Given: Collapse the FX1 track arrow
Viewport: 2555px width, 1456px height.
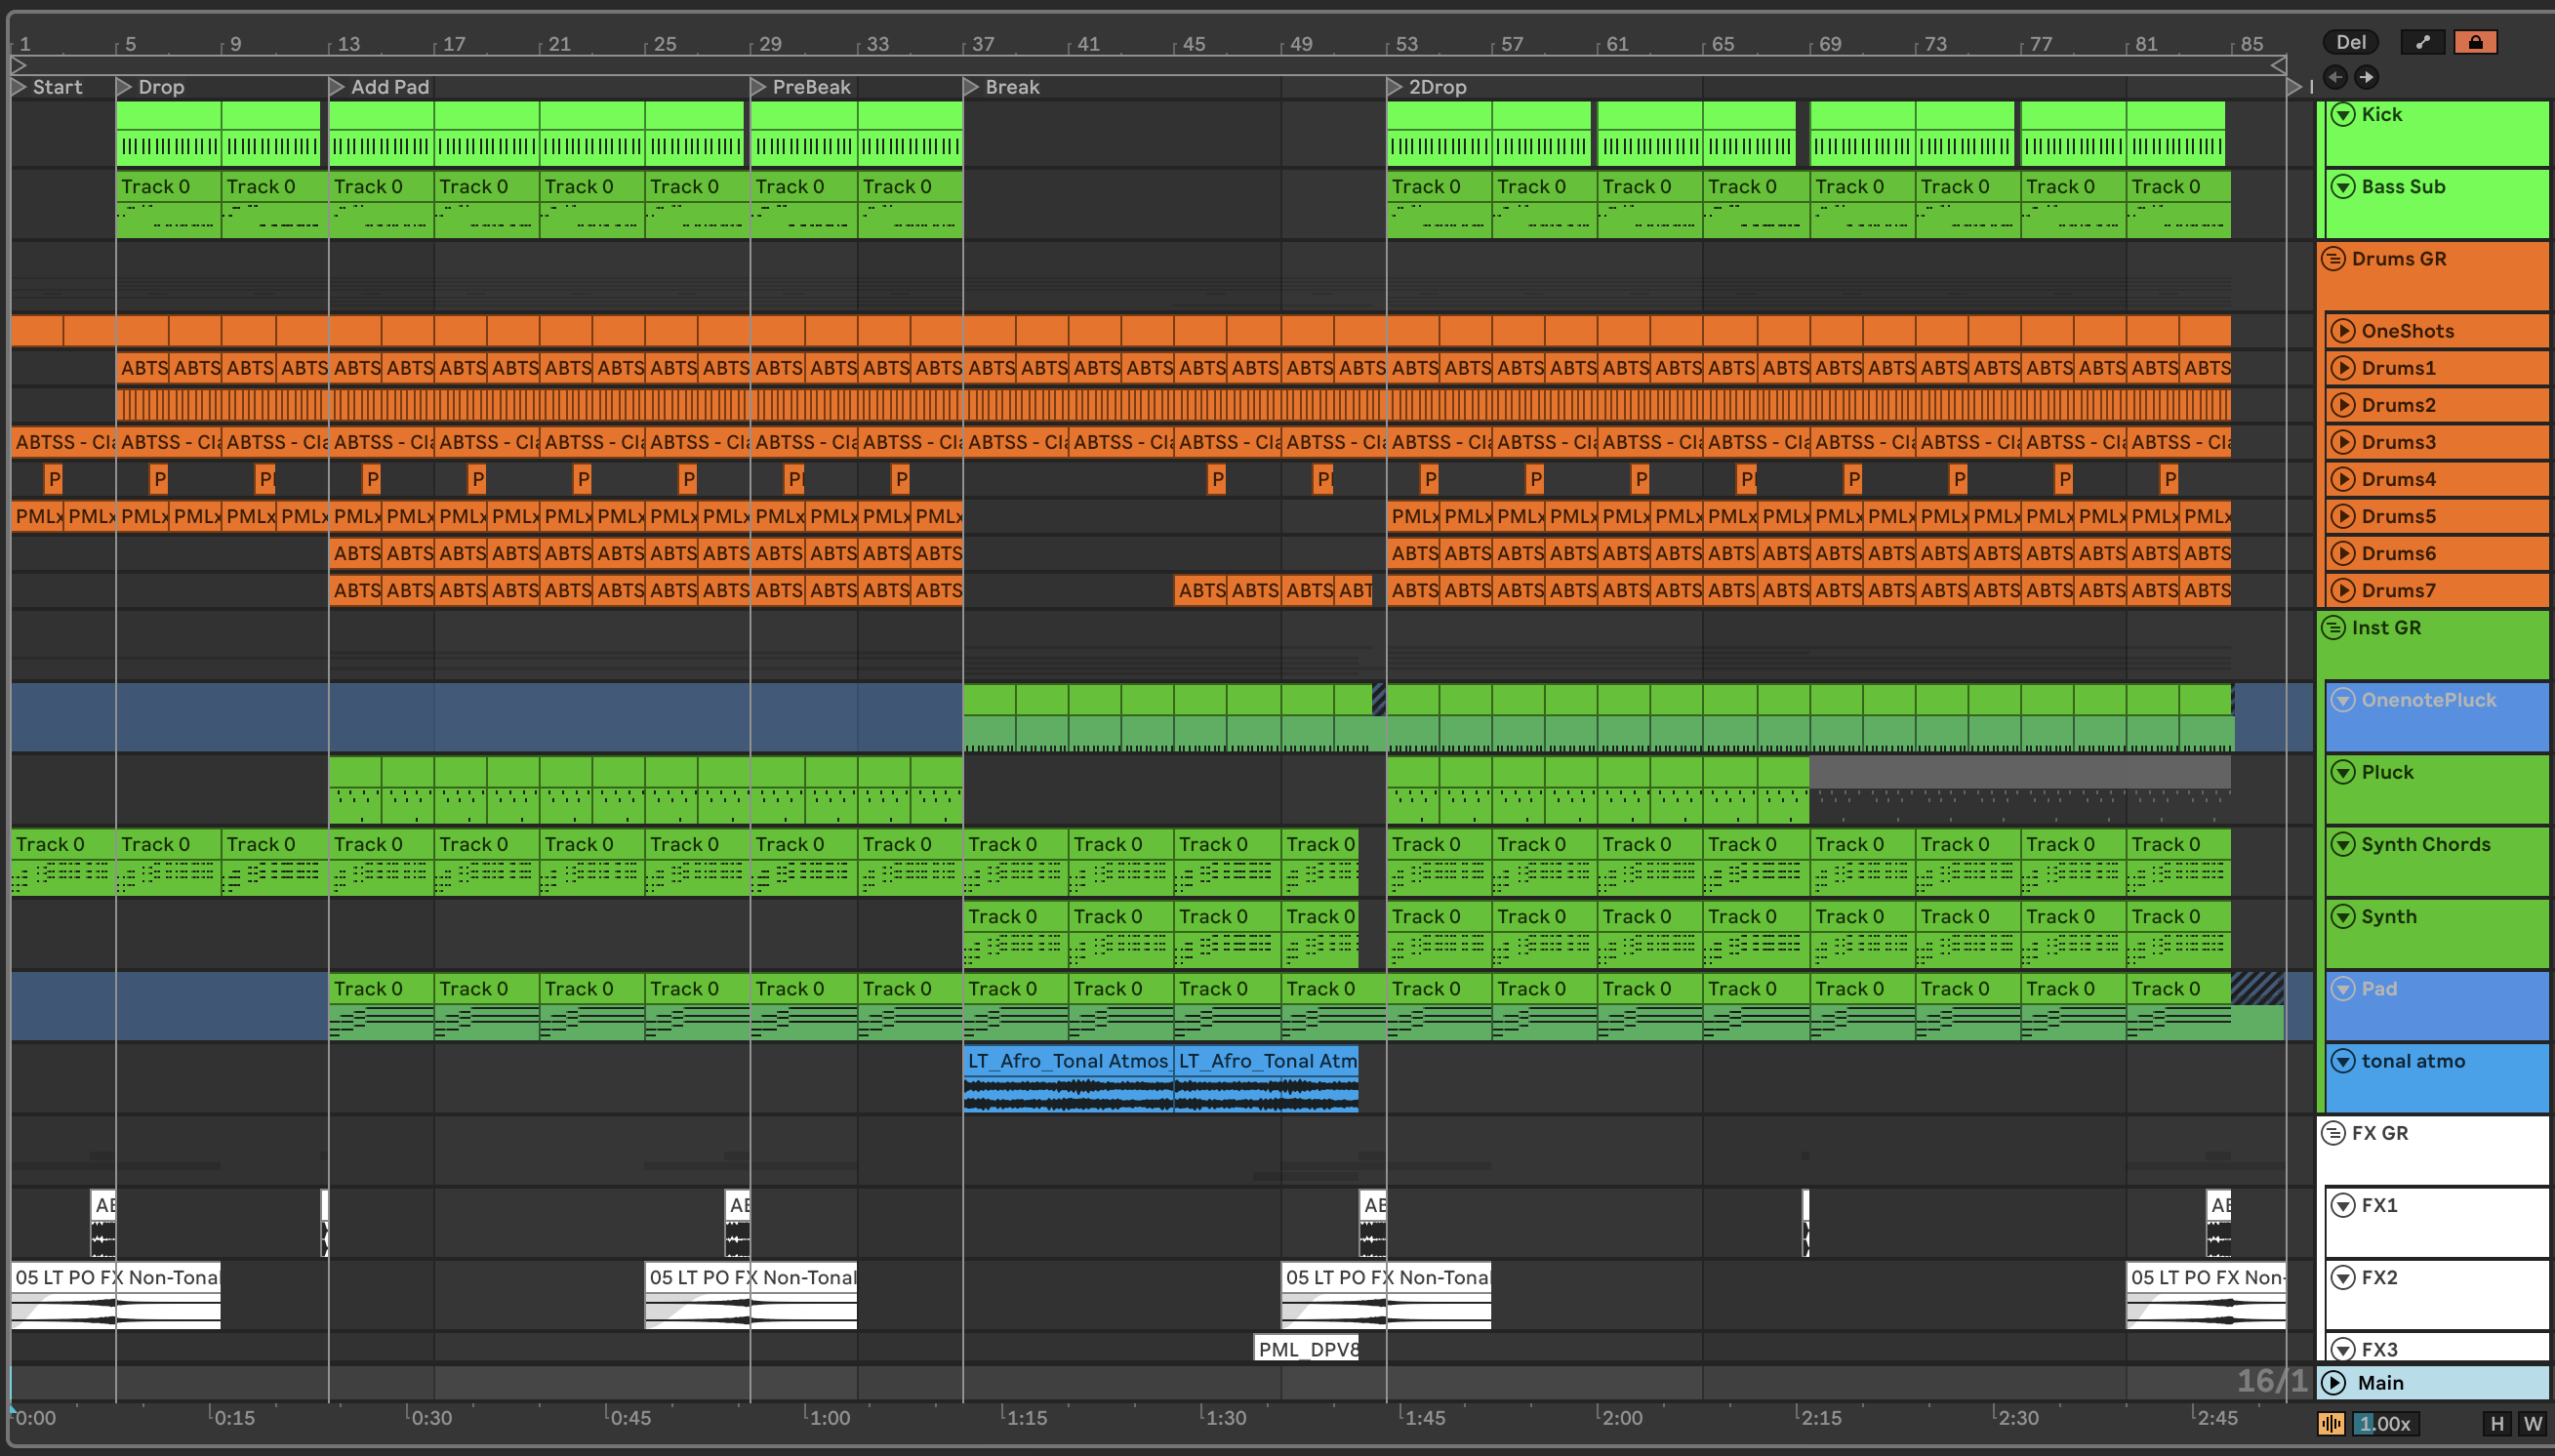Looking at the screenshot, I should tap(2343, 1206).
